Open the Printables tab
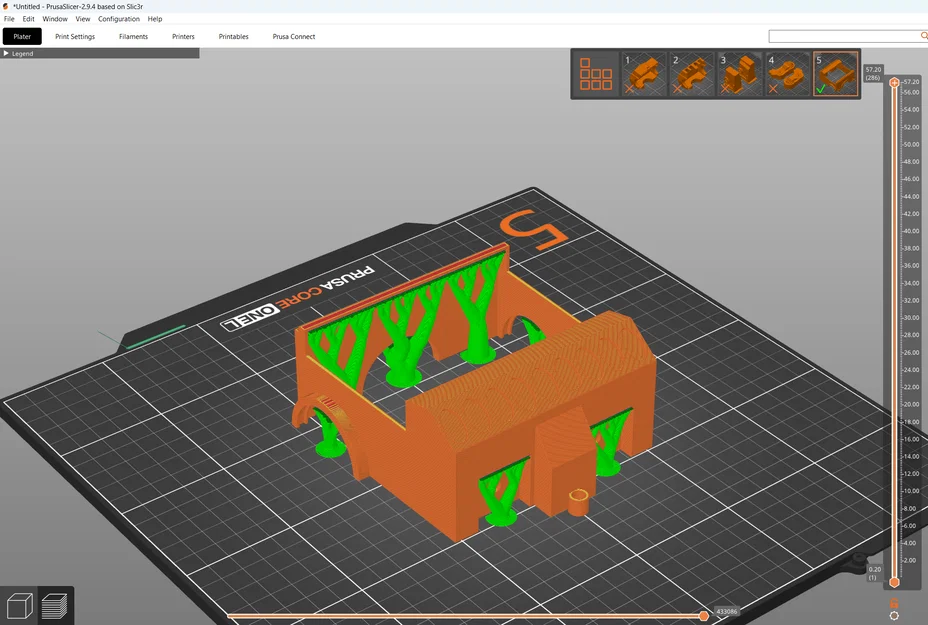The width and height of the screenshot is (928, 625). 234,36
